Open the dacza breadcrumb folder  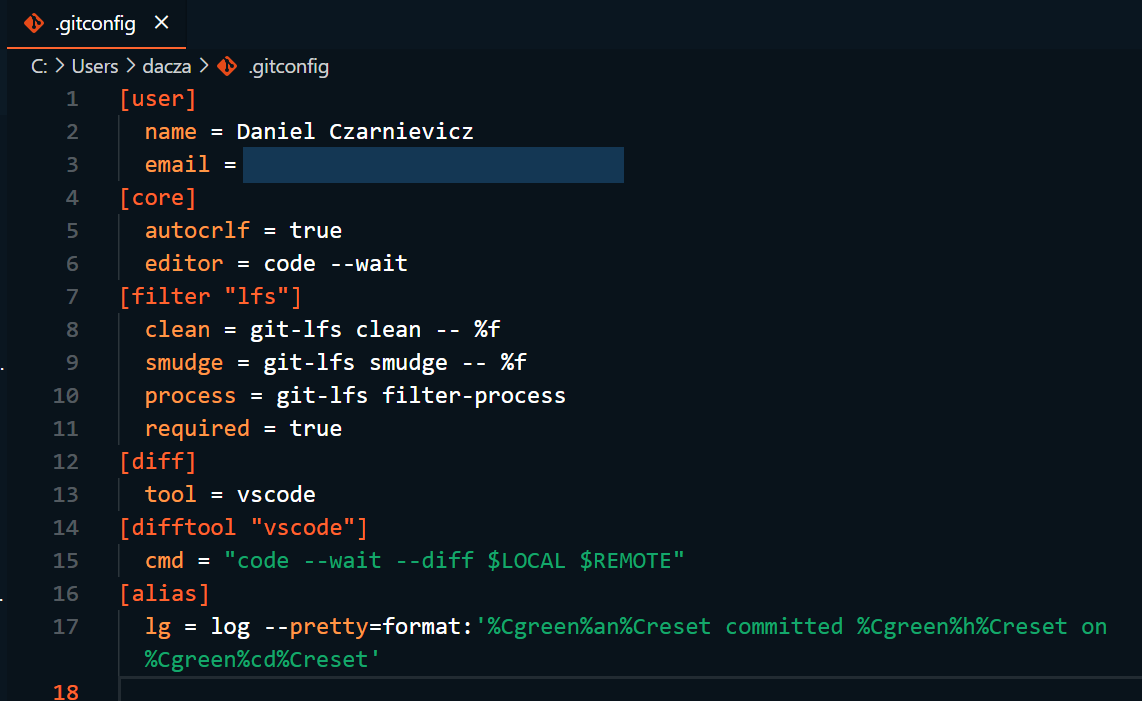coord(168,67)
